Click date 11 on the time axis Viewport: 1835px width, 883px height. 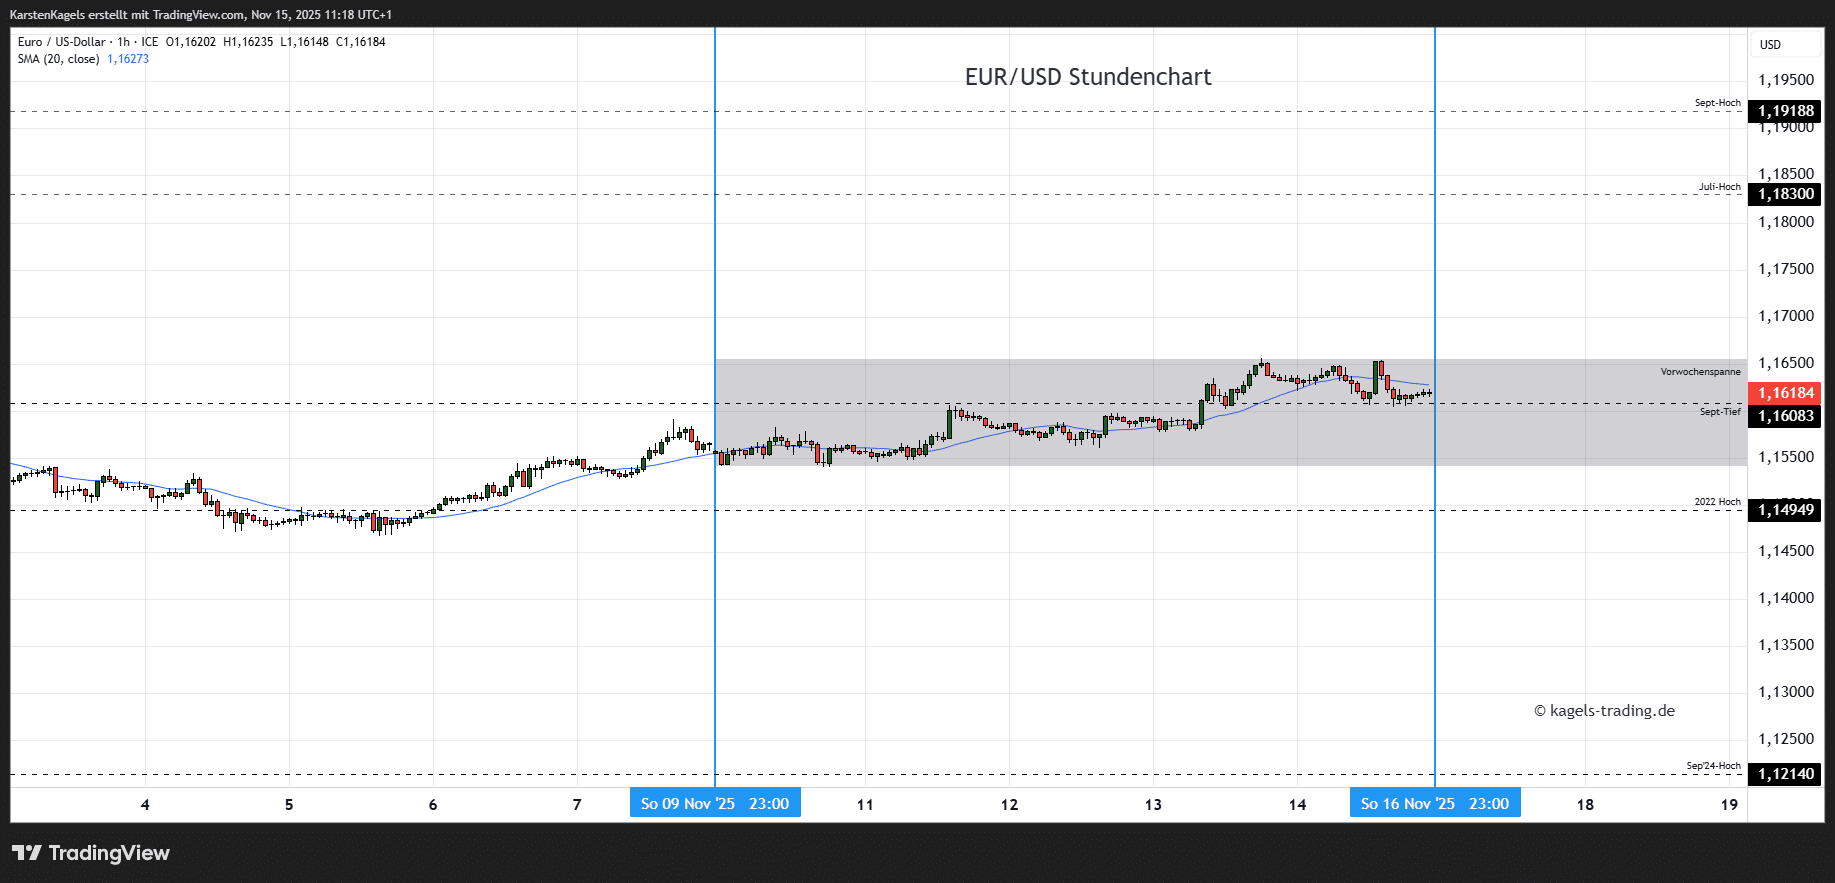tap(865, 805)
